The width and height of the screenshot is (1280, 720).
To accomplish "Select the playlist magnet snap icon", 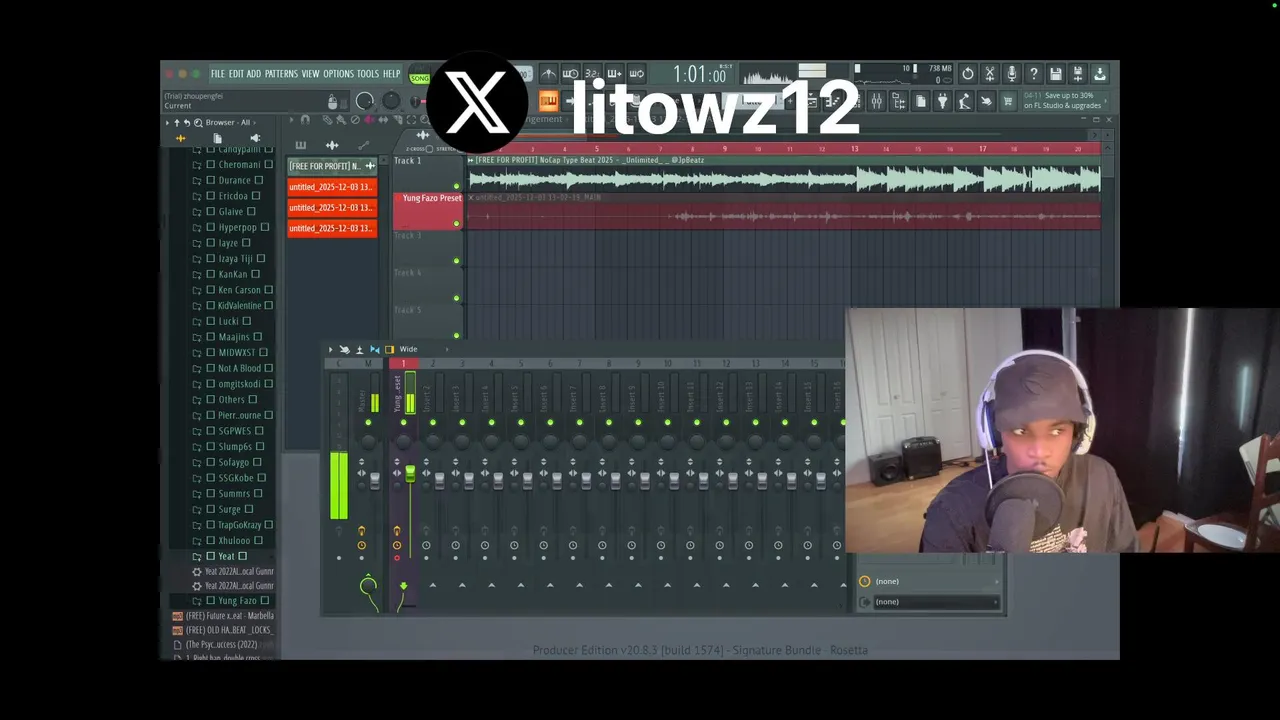I will click(305, 120).
